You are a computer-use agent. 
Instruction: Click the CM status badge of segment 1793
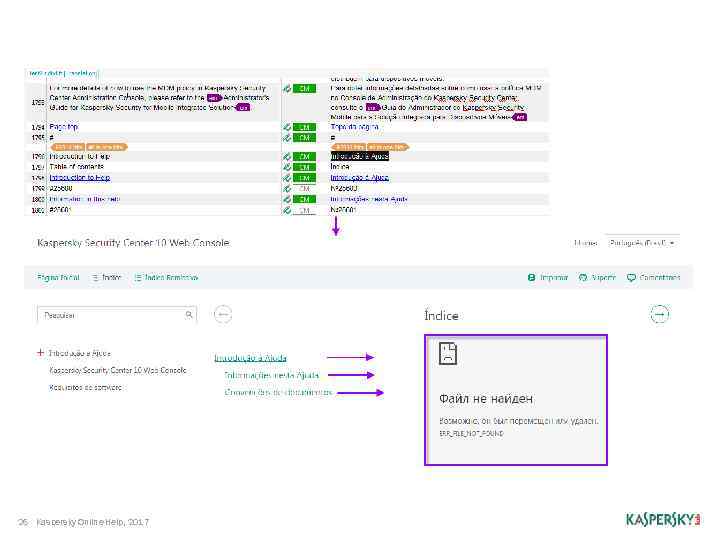pos(304,88)
